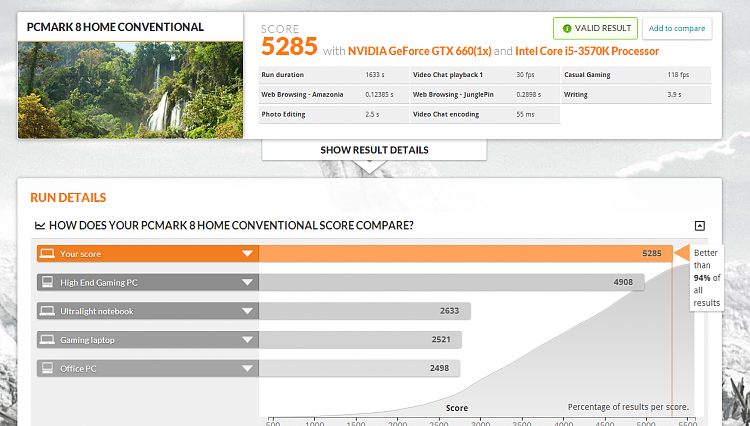Expand the High End Gaming PC dropdown arrow
The width and height of the screenshot is (750, 426).
(247, 283)
